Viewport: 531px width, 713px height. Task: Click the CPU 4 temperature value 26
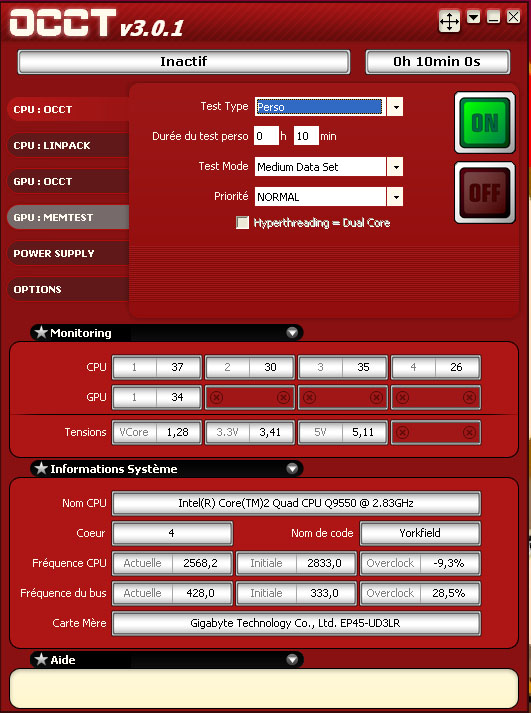point(457,367)
